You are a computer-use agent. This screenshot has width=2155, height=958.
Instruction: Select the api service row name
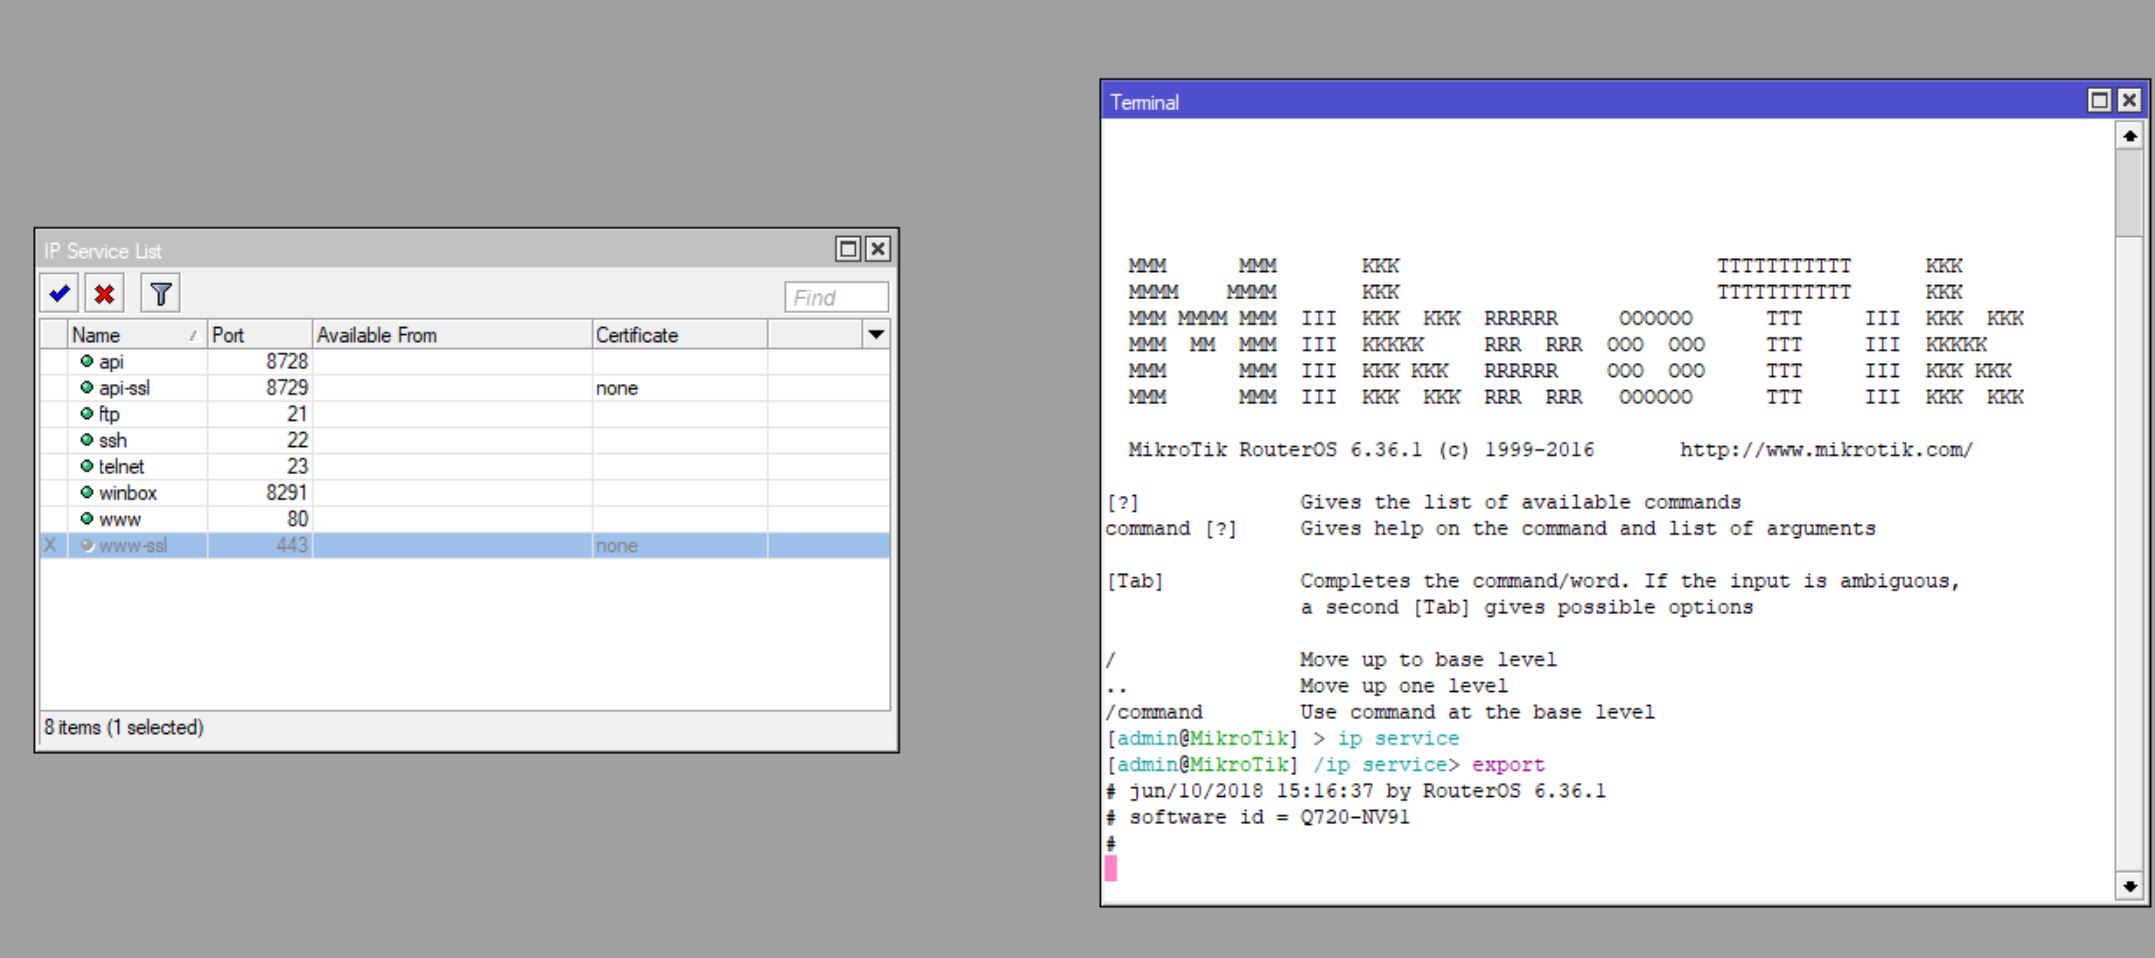(x=111, y=362)
